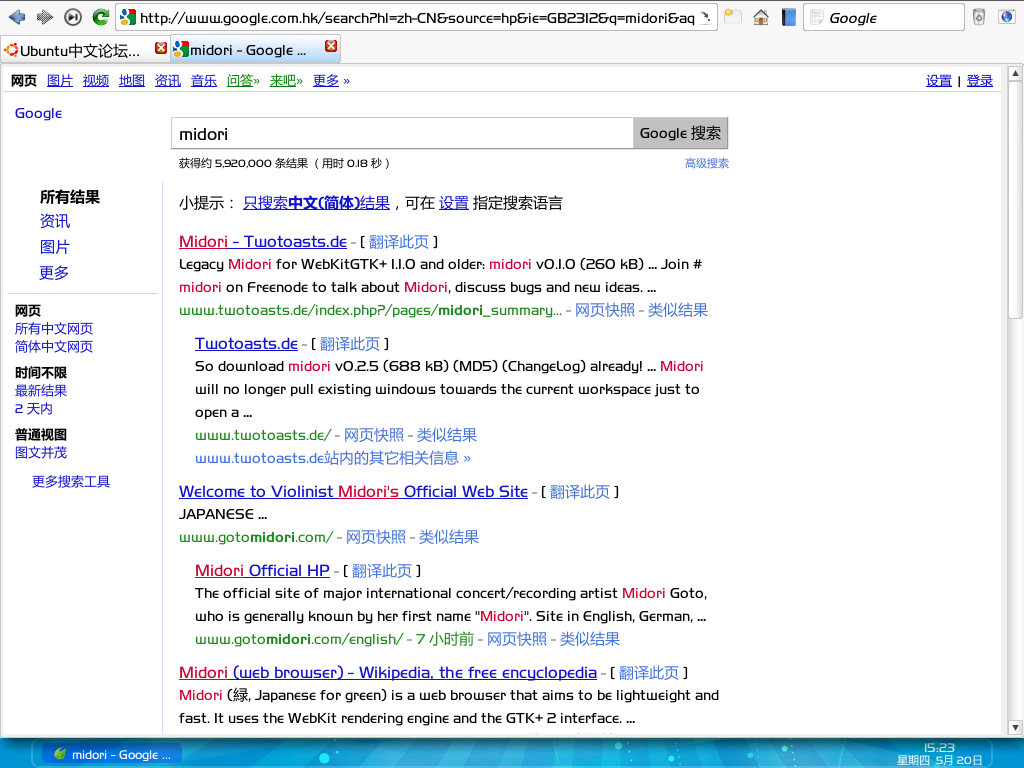Open 设置 link at top right

tap(938, 80)
